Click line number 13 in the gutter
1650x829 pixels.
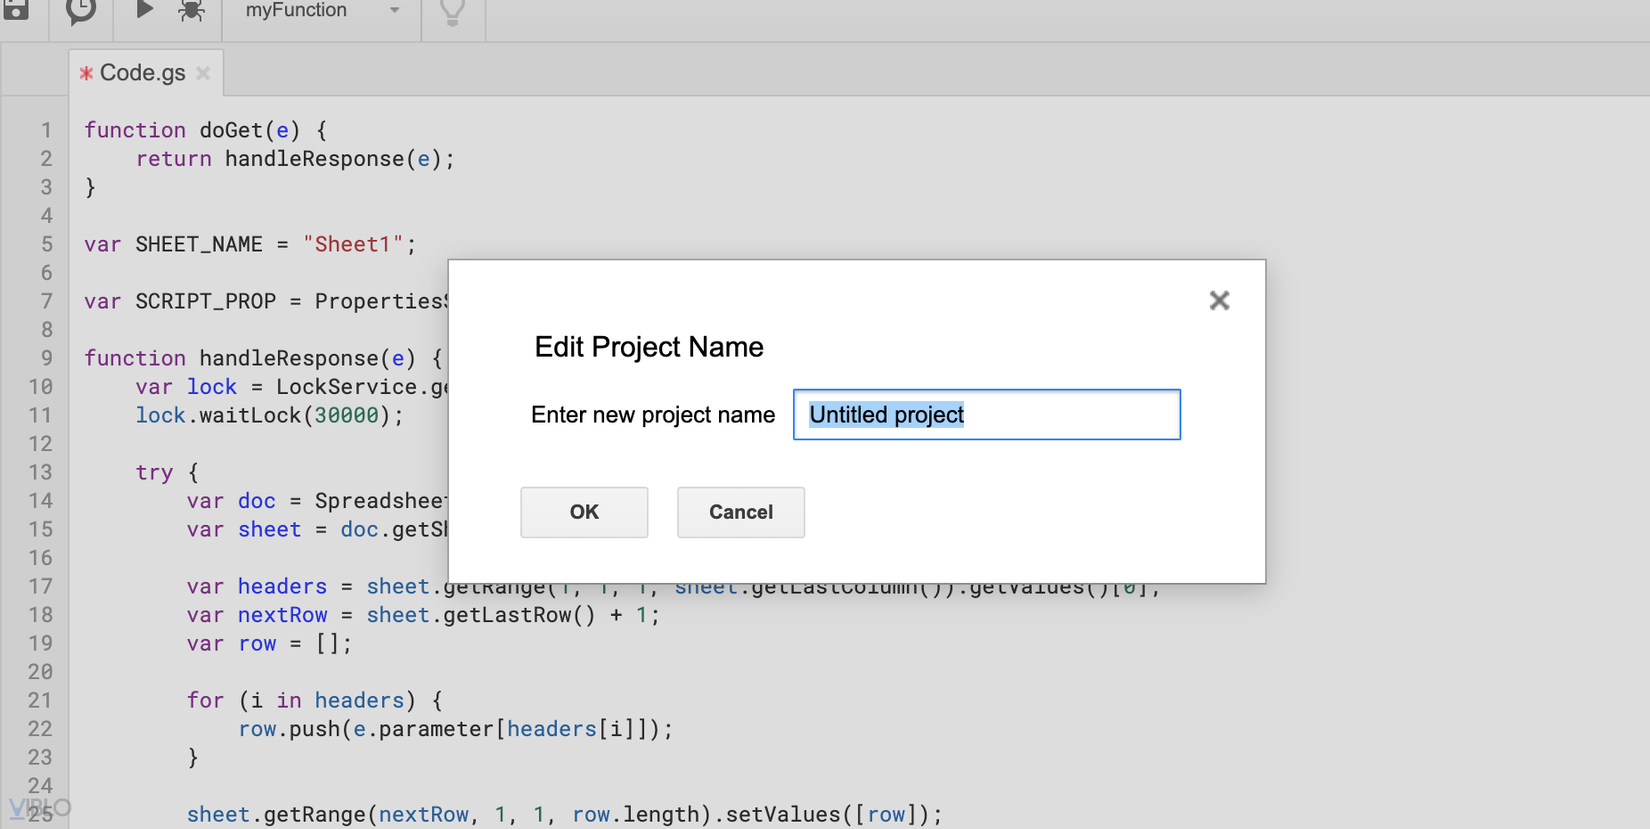[x=40, y=472]
